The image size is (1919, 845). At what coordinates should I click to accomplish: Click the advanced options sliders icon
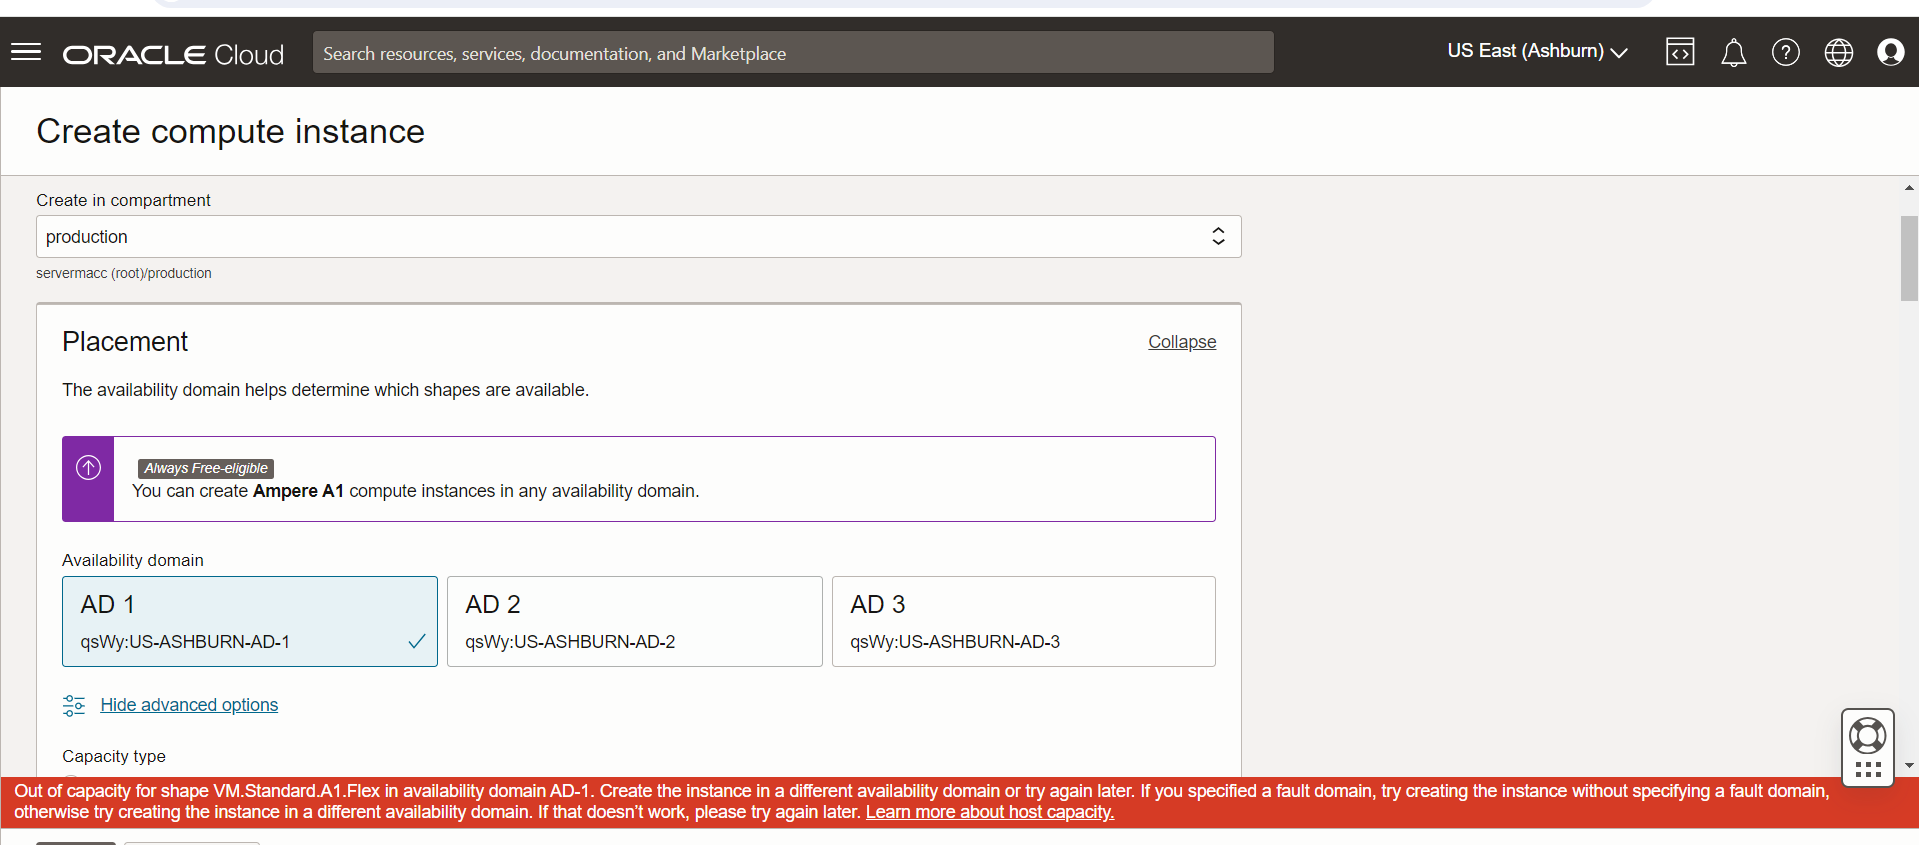[x=74, y=705]
